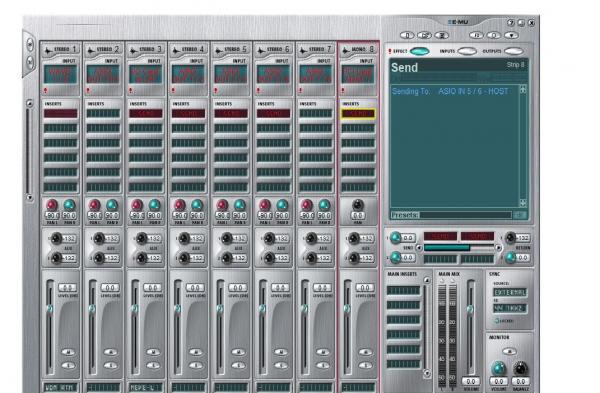
Task: Click the red clip indicator on Stereo 4
Action: pos(173,90)
